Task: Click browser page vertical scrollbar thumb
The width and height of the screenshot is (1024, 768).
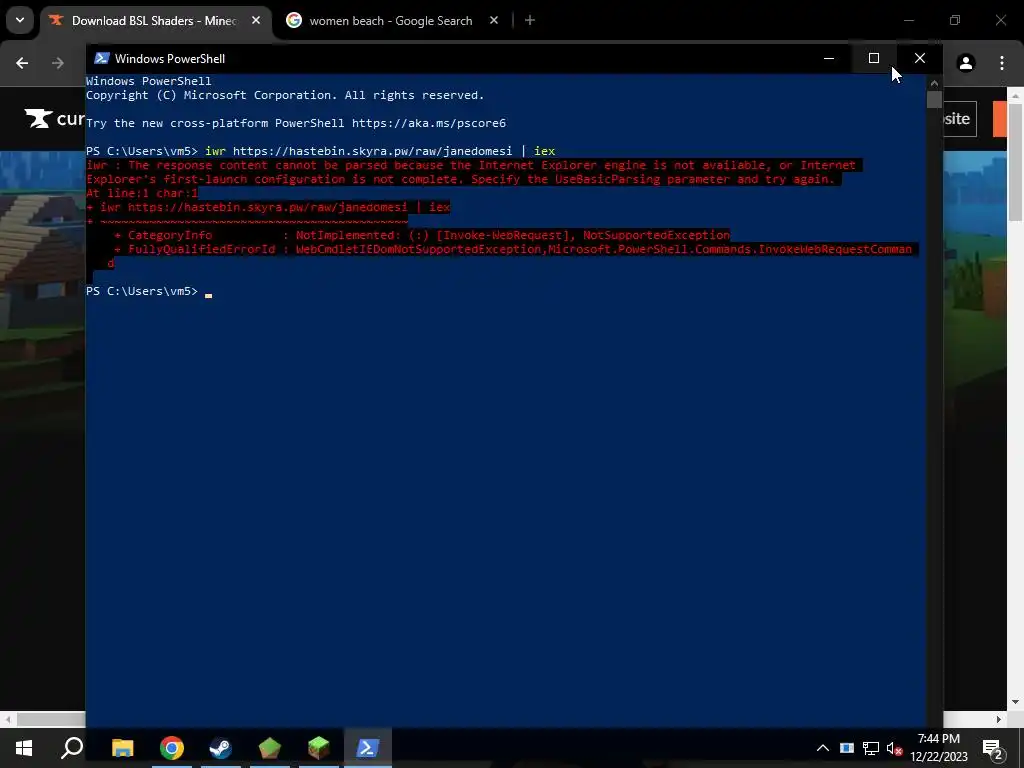Action: pos(1016,162)
